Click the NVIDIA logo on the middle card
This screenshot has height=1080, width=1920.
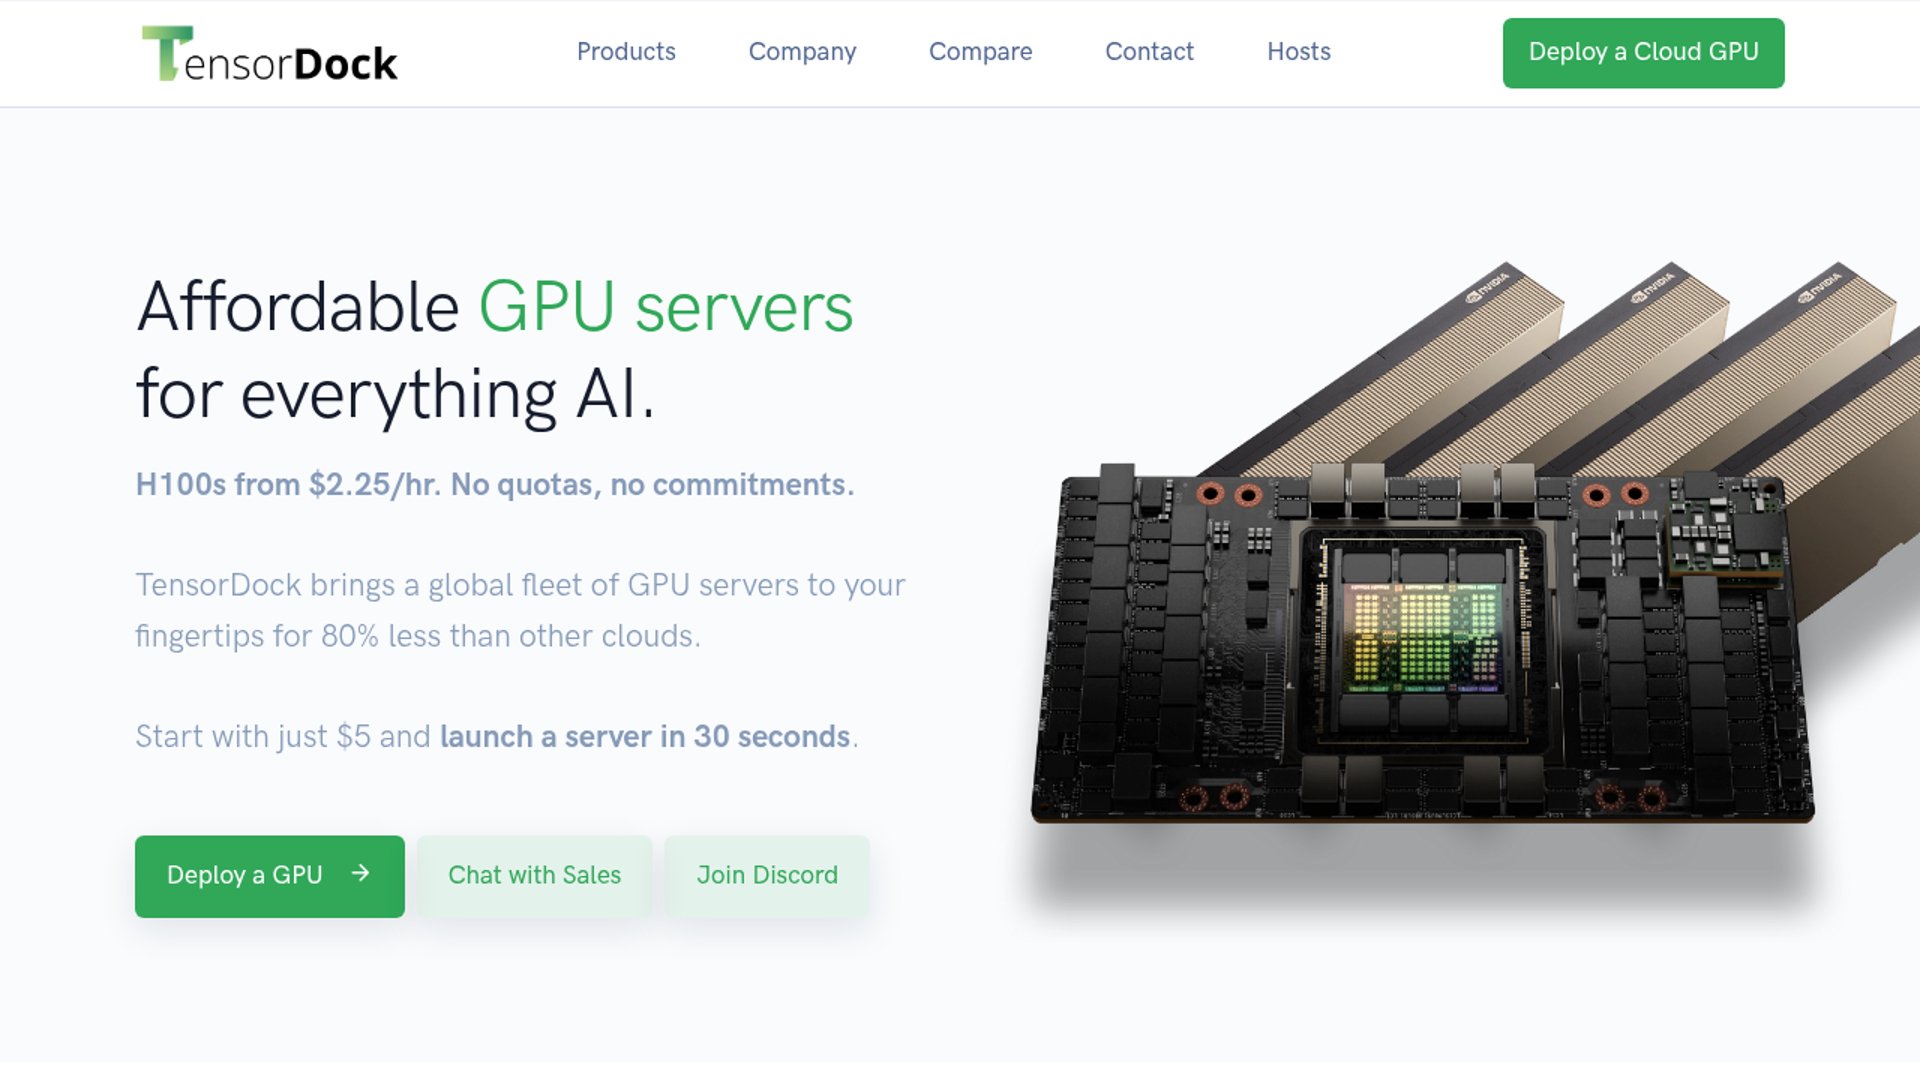click(x=1653, y=285)
